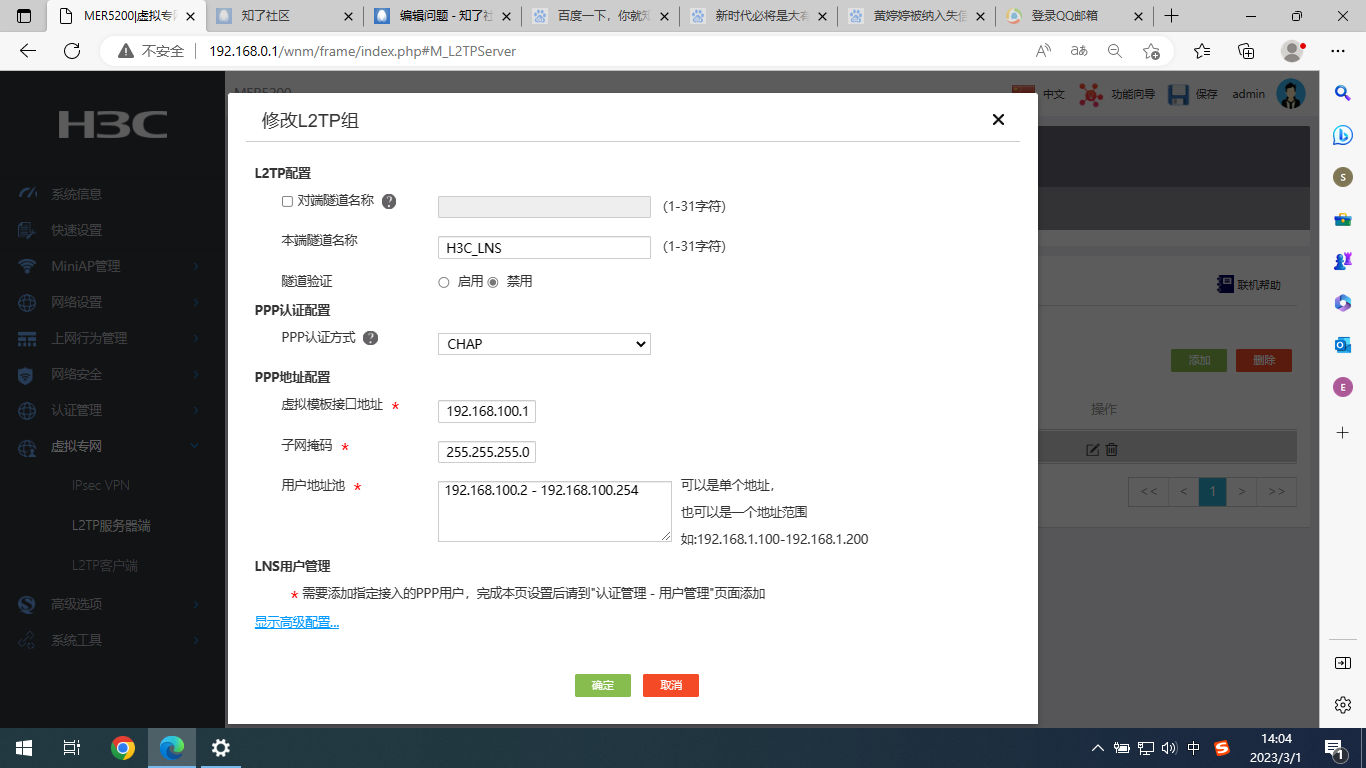Click the 用户地址池 text area
This screenshot has width=1366, height=768.
(555, 511)
